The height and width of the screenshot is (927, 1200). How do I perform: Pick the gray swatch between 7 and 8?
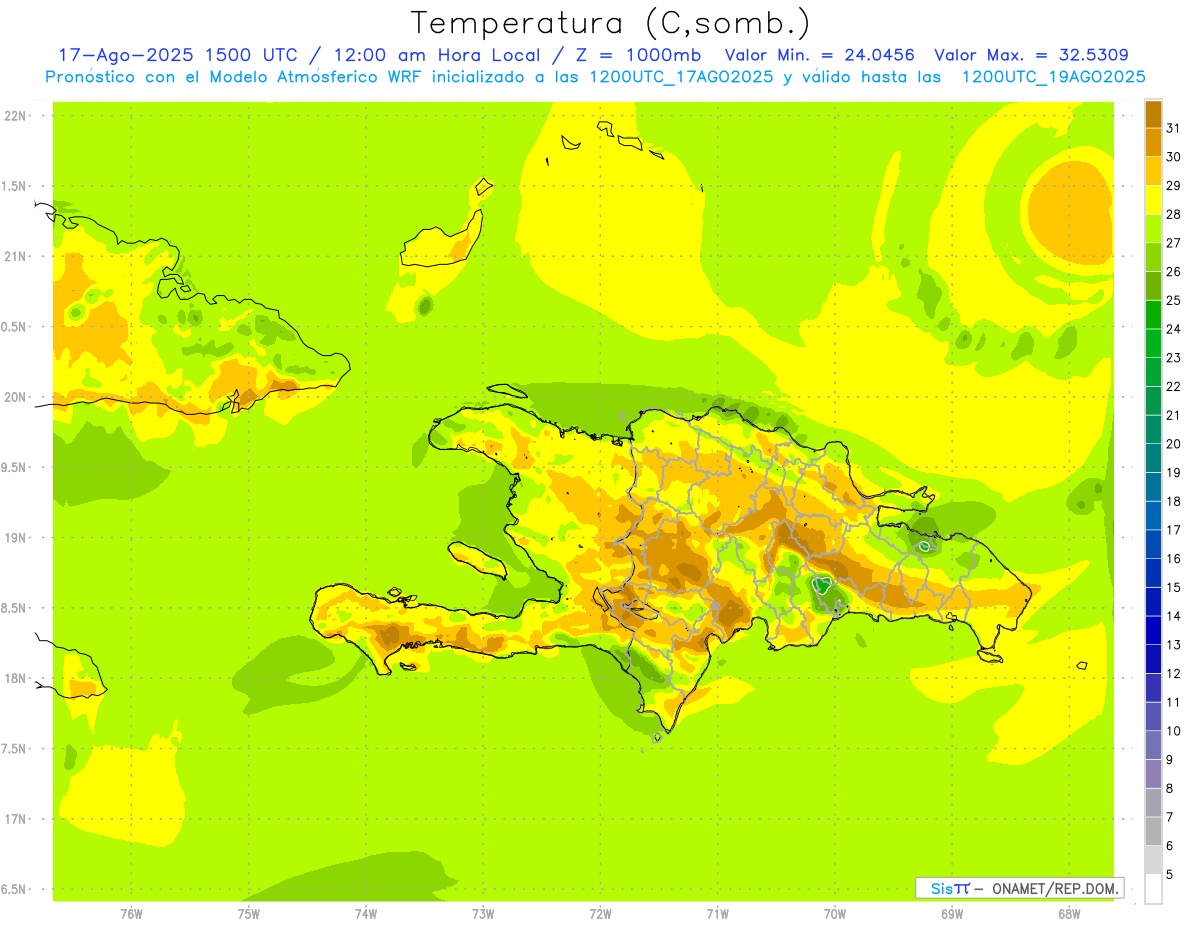click(1153, 802)
